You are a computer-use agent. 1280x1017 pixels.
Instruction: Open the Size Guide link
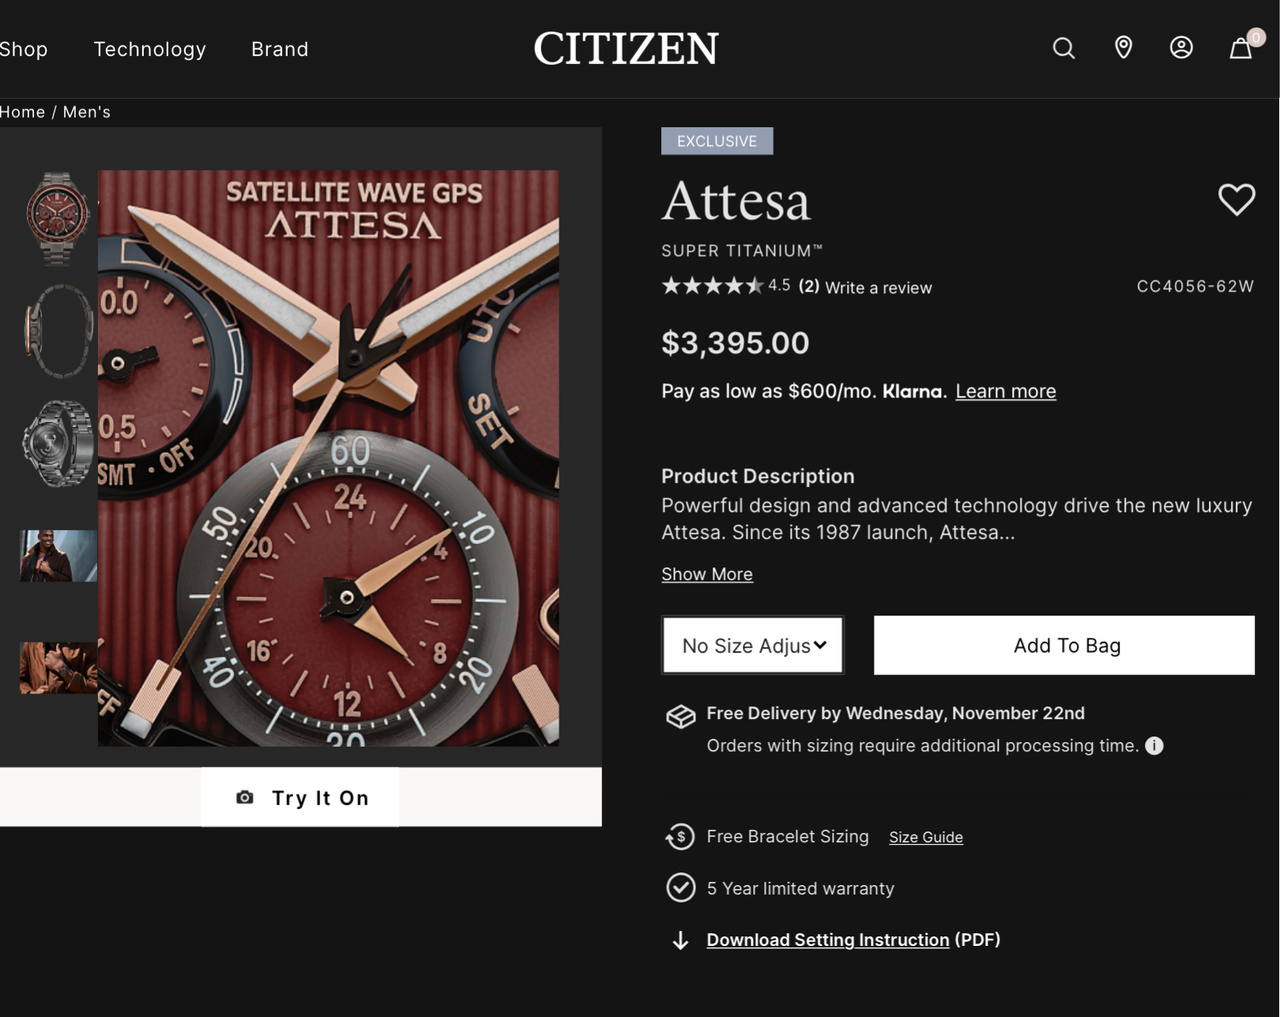pyautogui.click(x=926, y=837)
